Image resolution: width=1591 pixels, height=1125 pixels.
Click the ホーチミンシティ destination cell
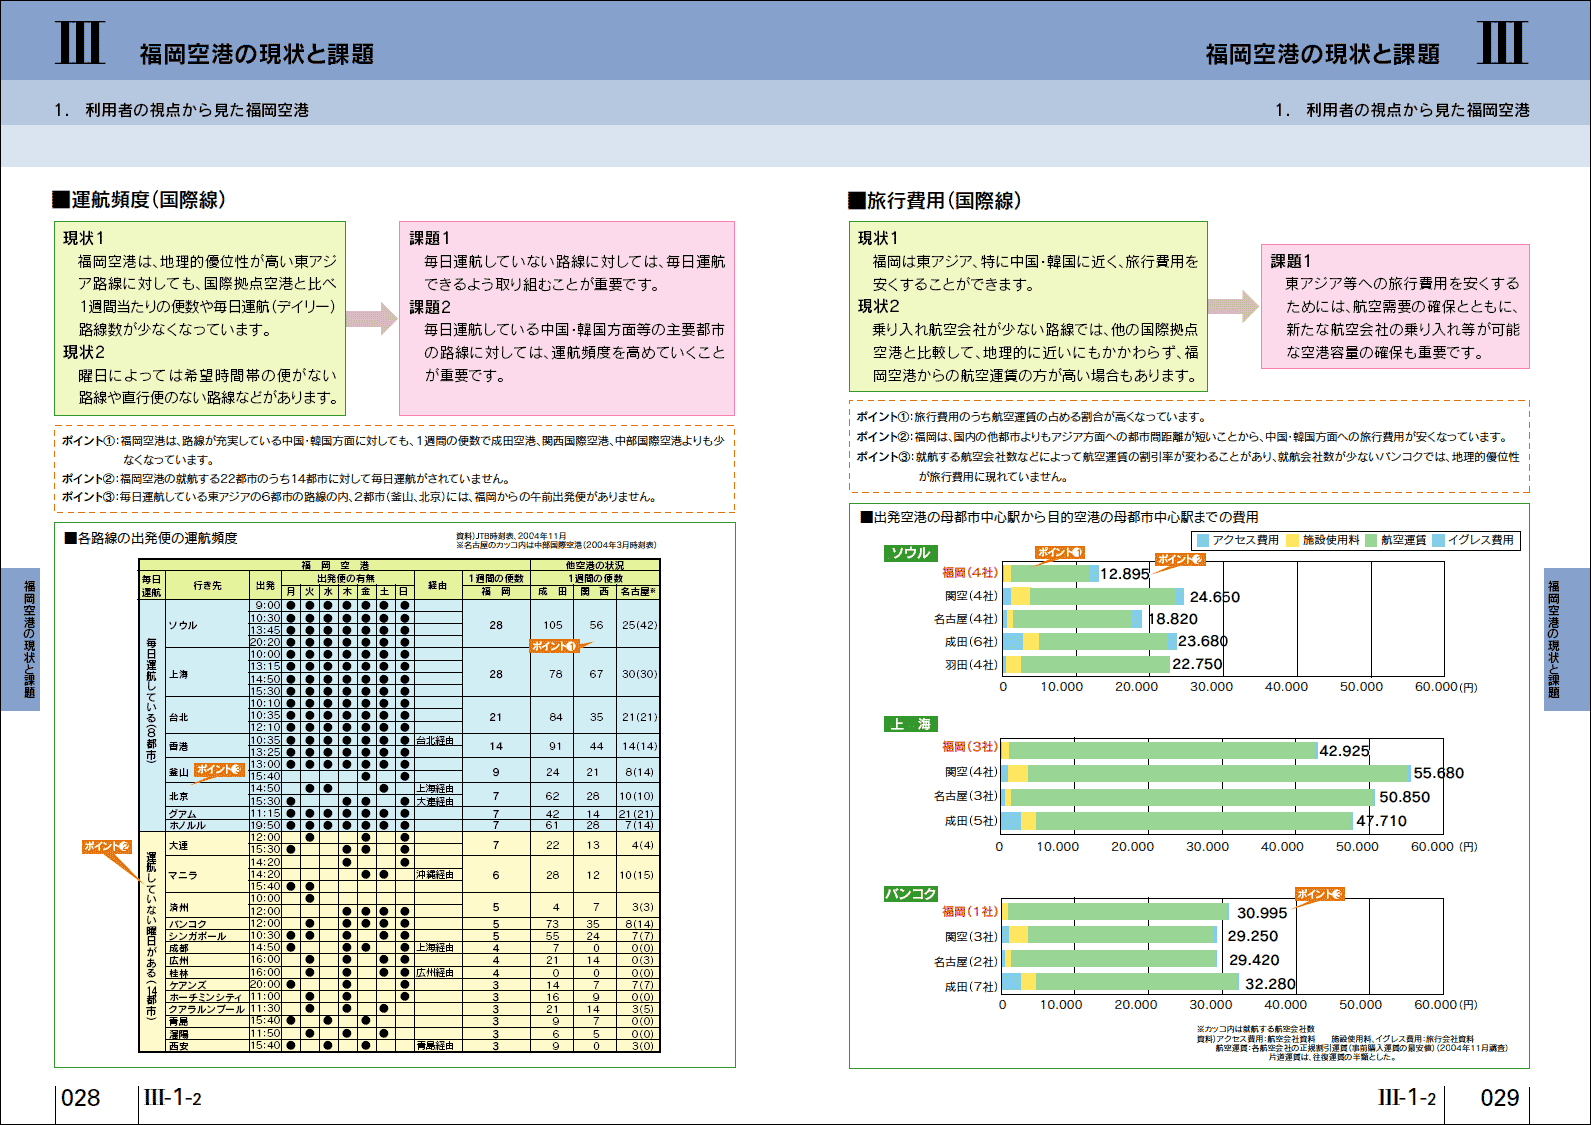point(206,997)
